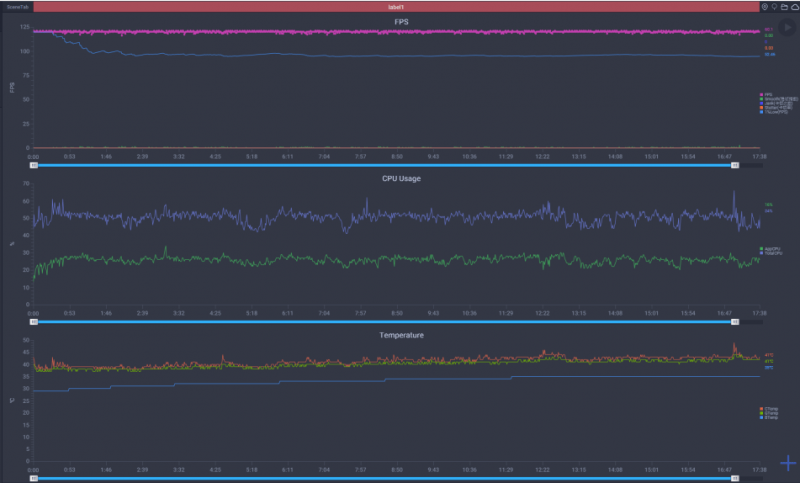This screenshot has width=800, height=483.
Task: Click the FPS chart title
Action: click(x=400, y=21)
